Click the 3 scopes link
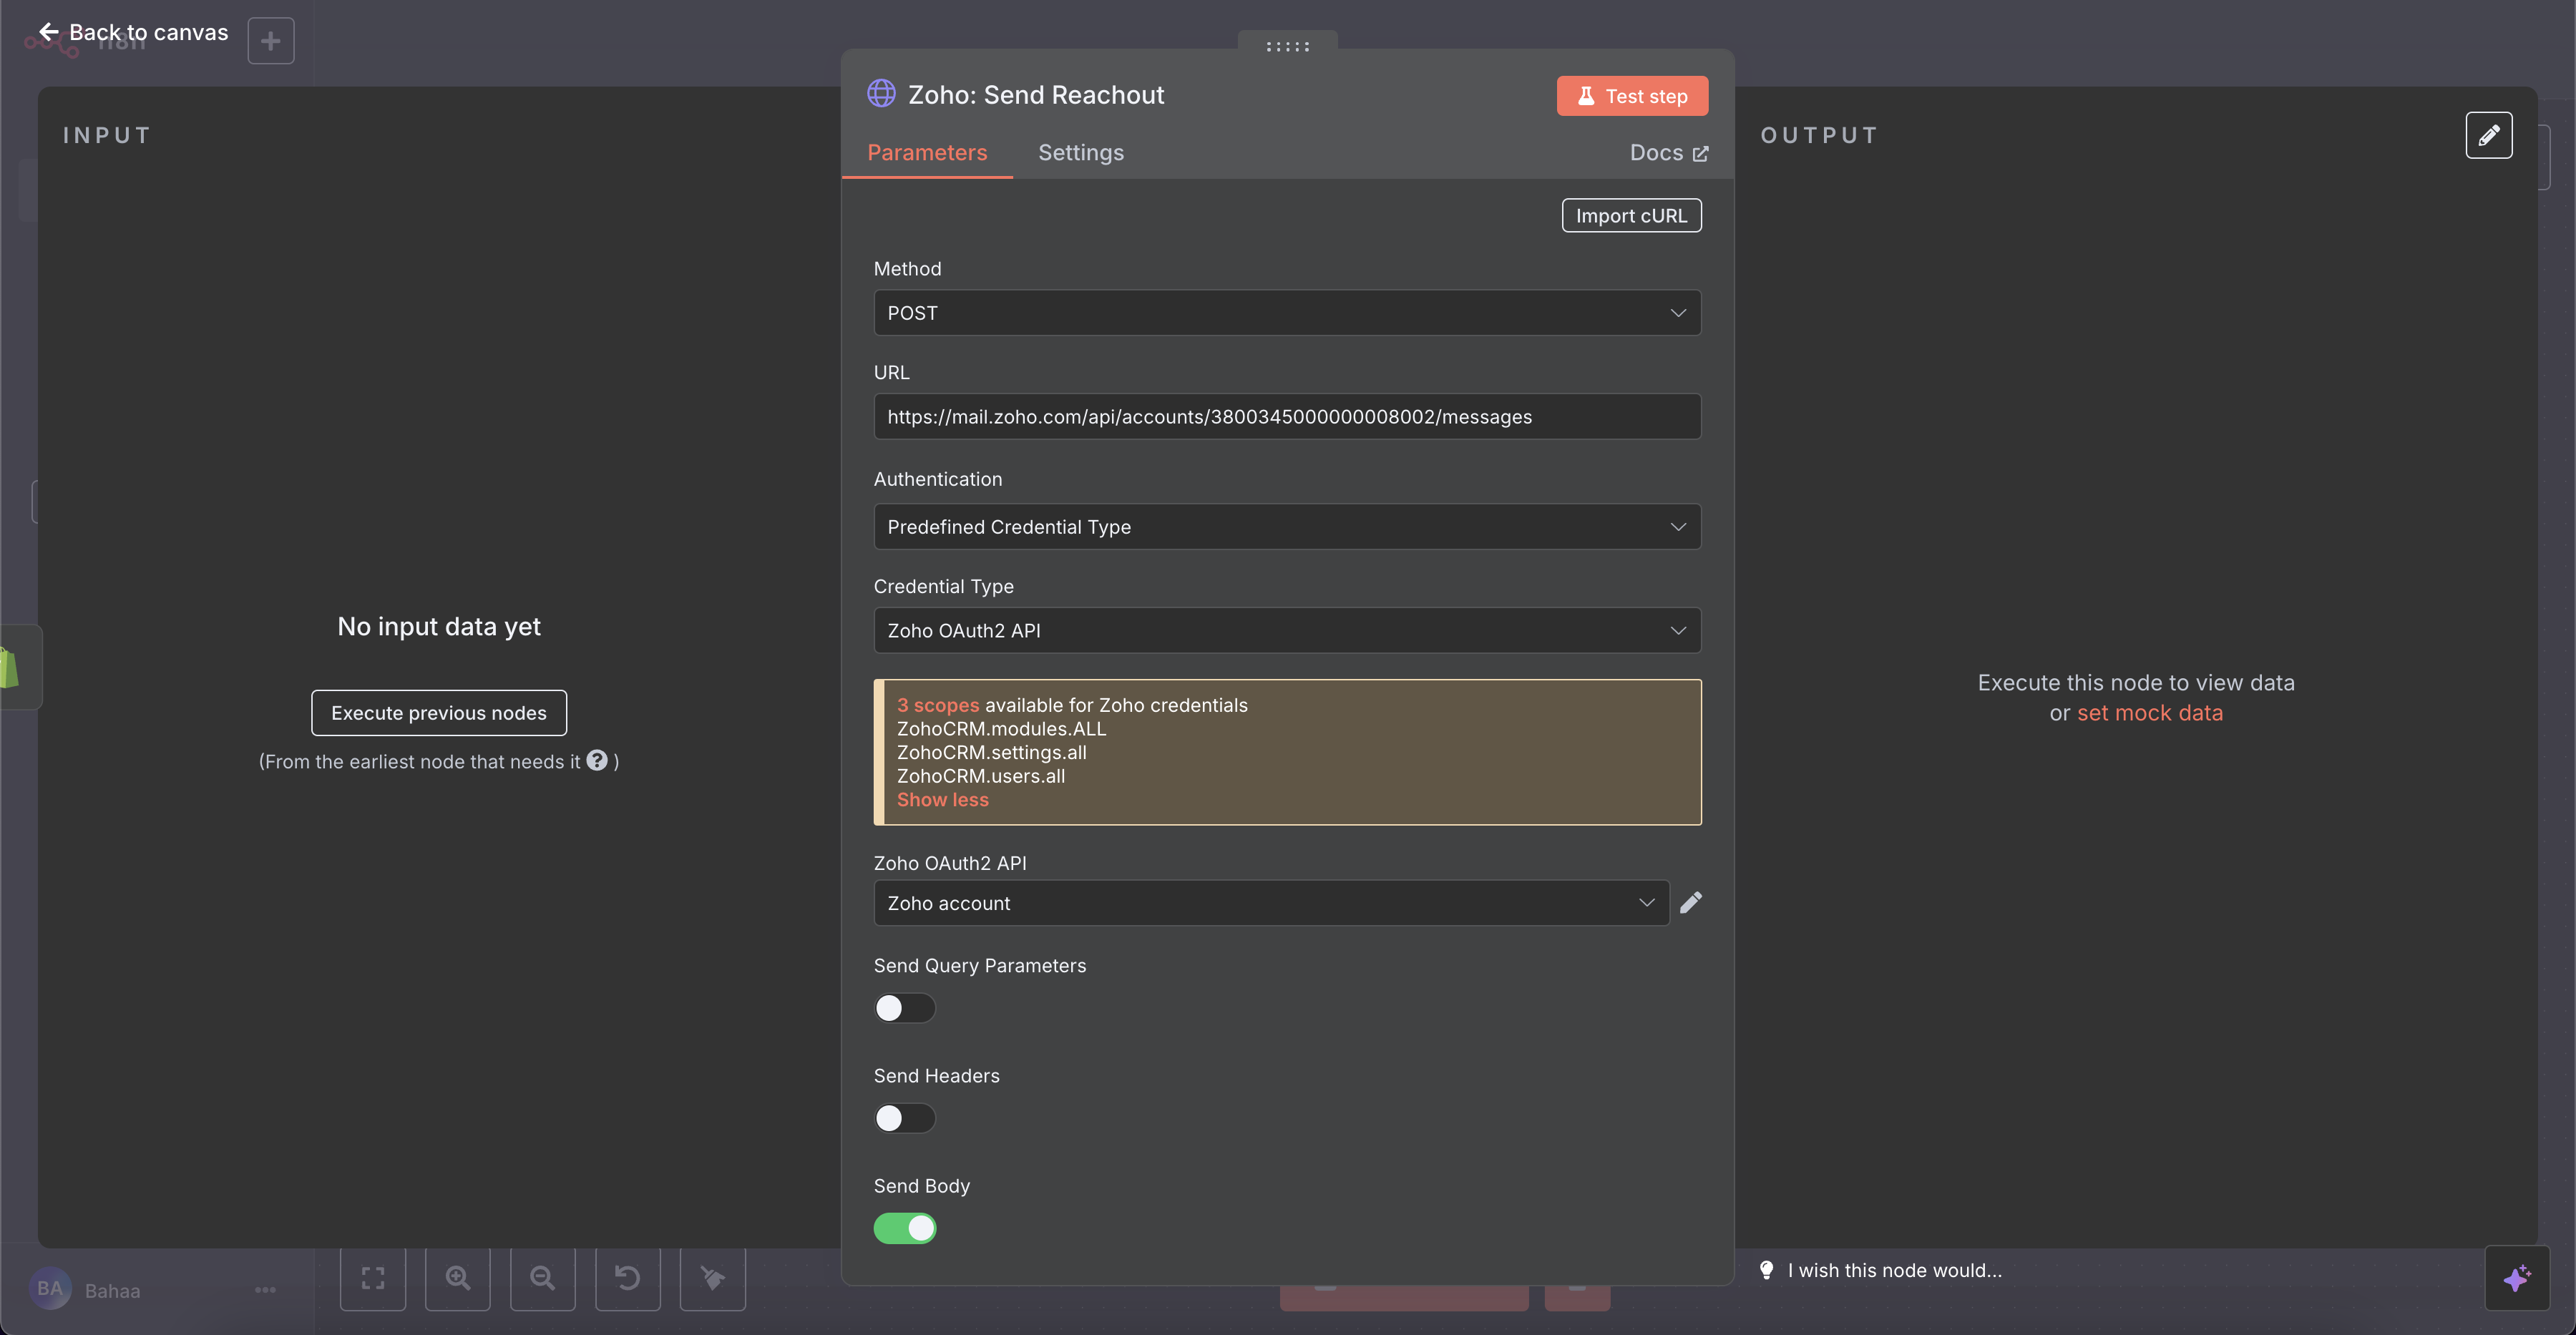 click(x=938, y=705)
